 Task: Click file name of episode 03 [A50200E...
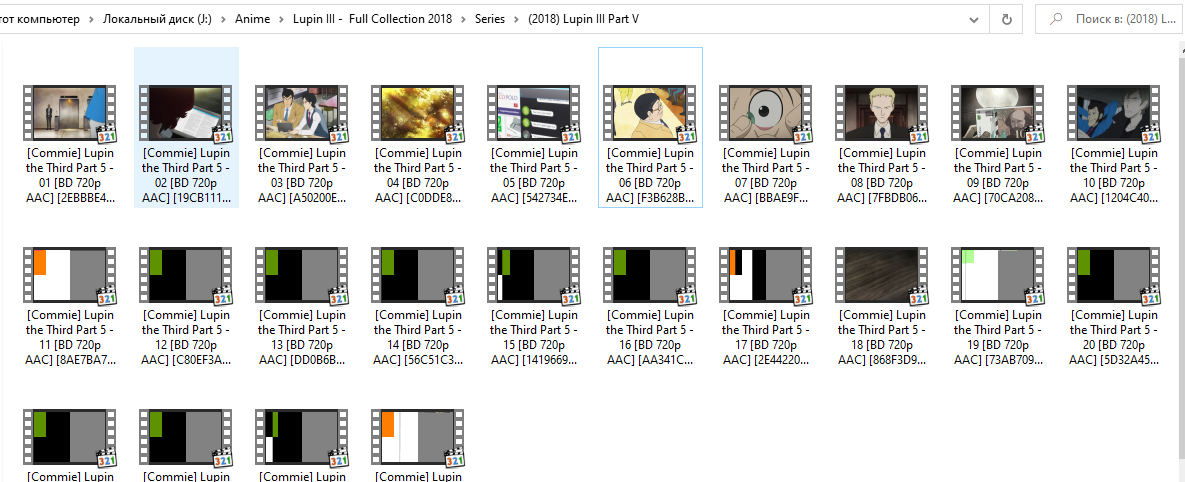click(x=302, y=175)
